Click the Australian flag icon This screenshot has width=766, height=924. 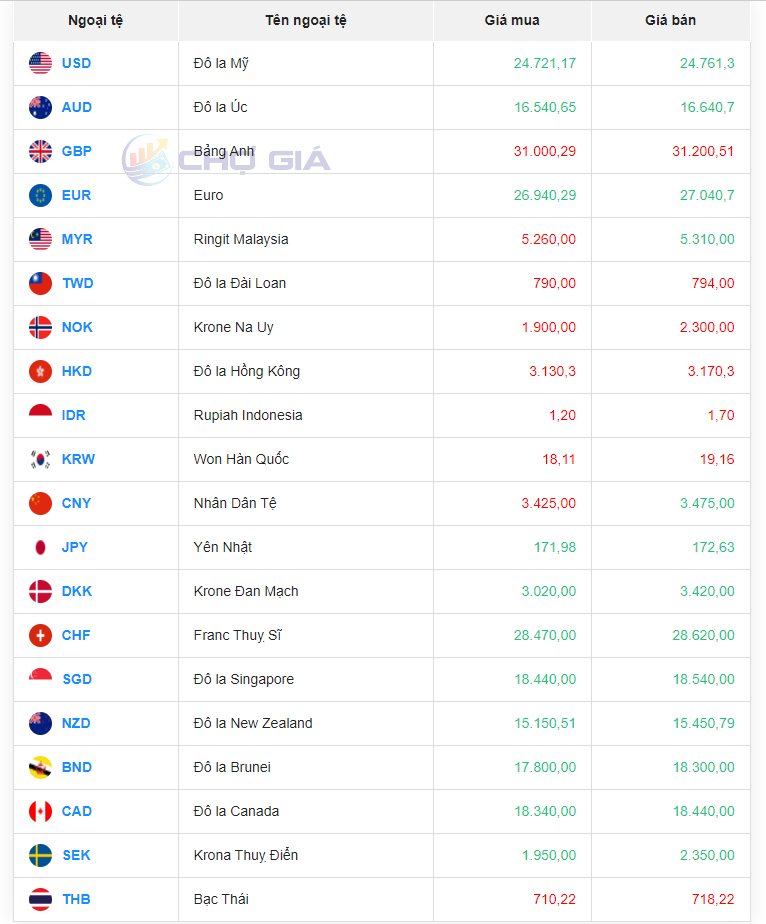40,107
